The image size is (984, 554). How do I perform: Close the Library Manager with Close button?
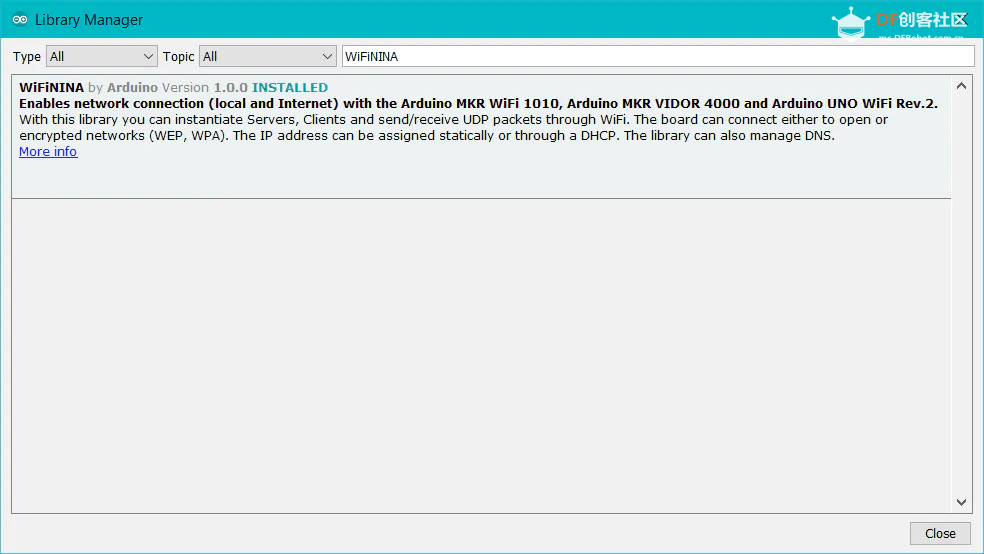pos(939,533)
